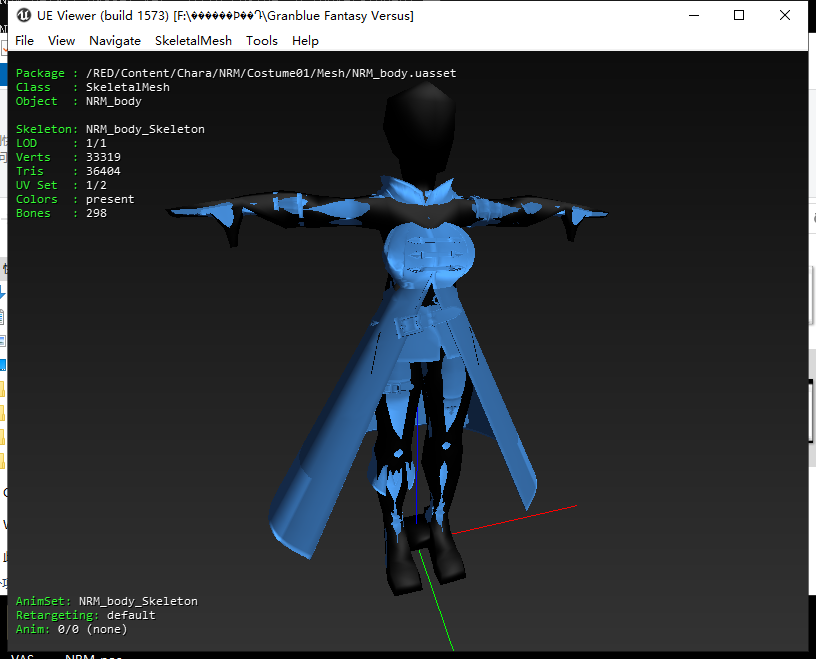Click the Colors present value
The image size is (816, 659).
[110, 199]
